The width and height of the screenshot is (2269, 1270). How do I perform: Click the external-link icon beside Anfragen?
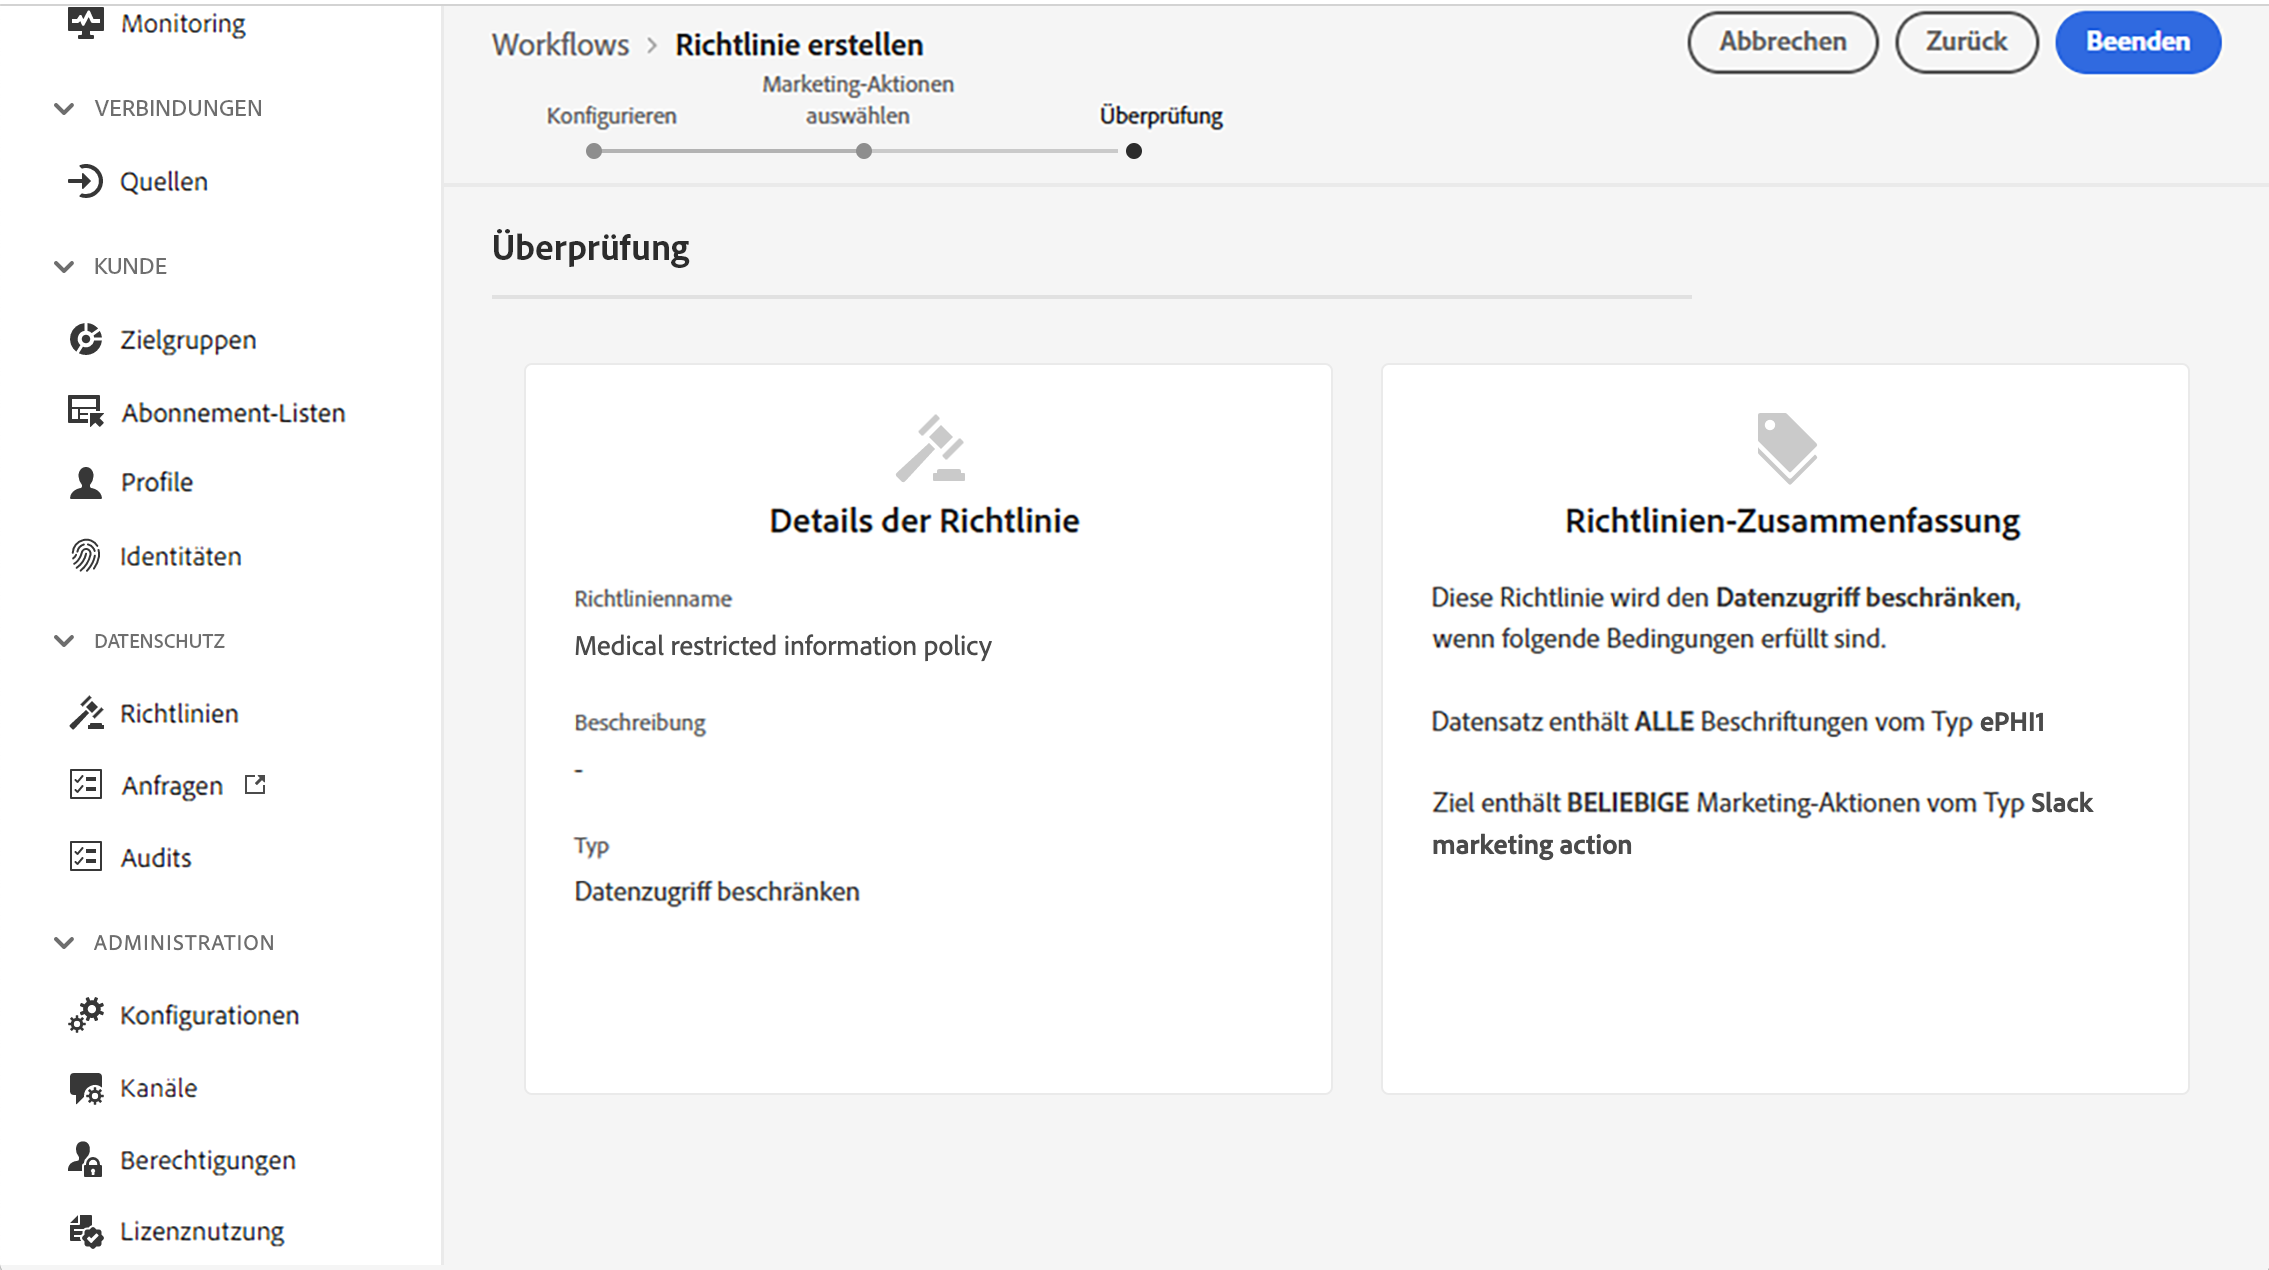(x=255, y=785)
